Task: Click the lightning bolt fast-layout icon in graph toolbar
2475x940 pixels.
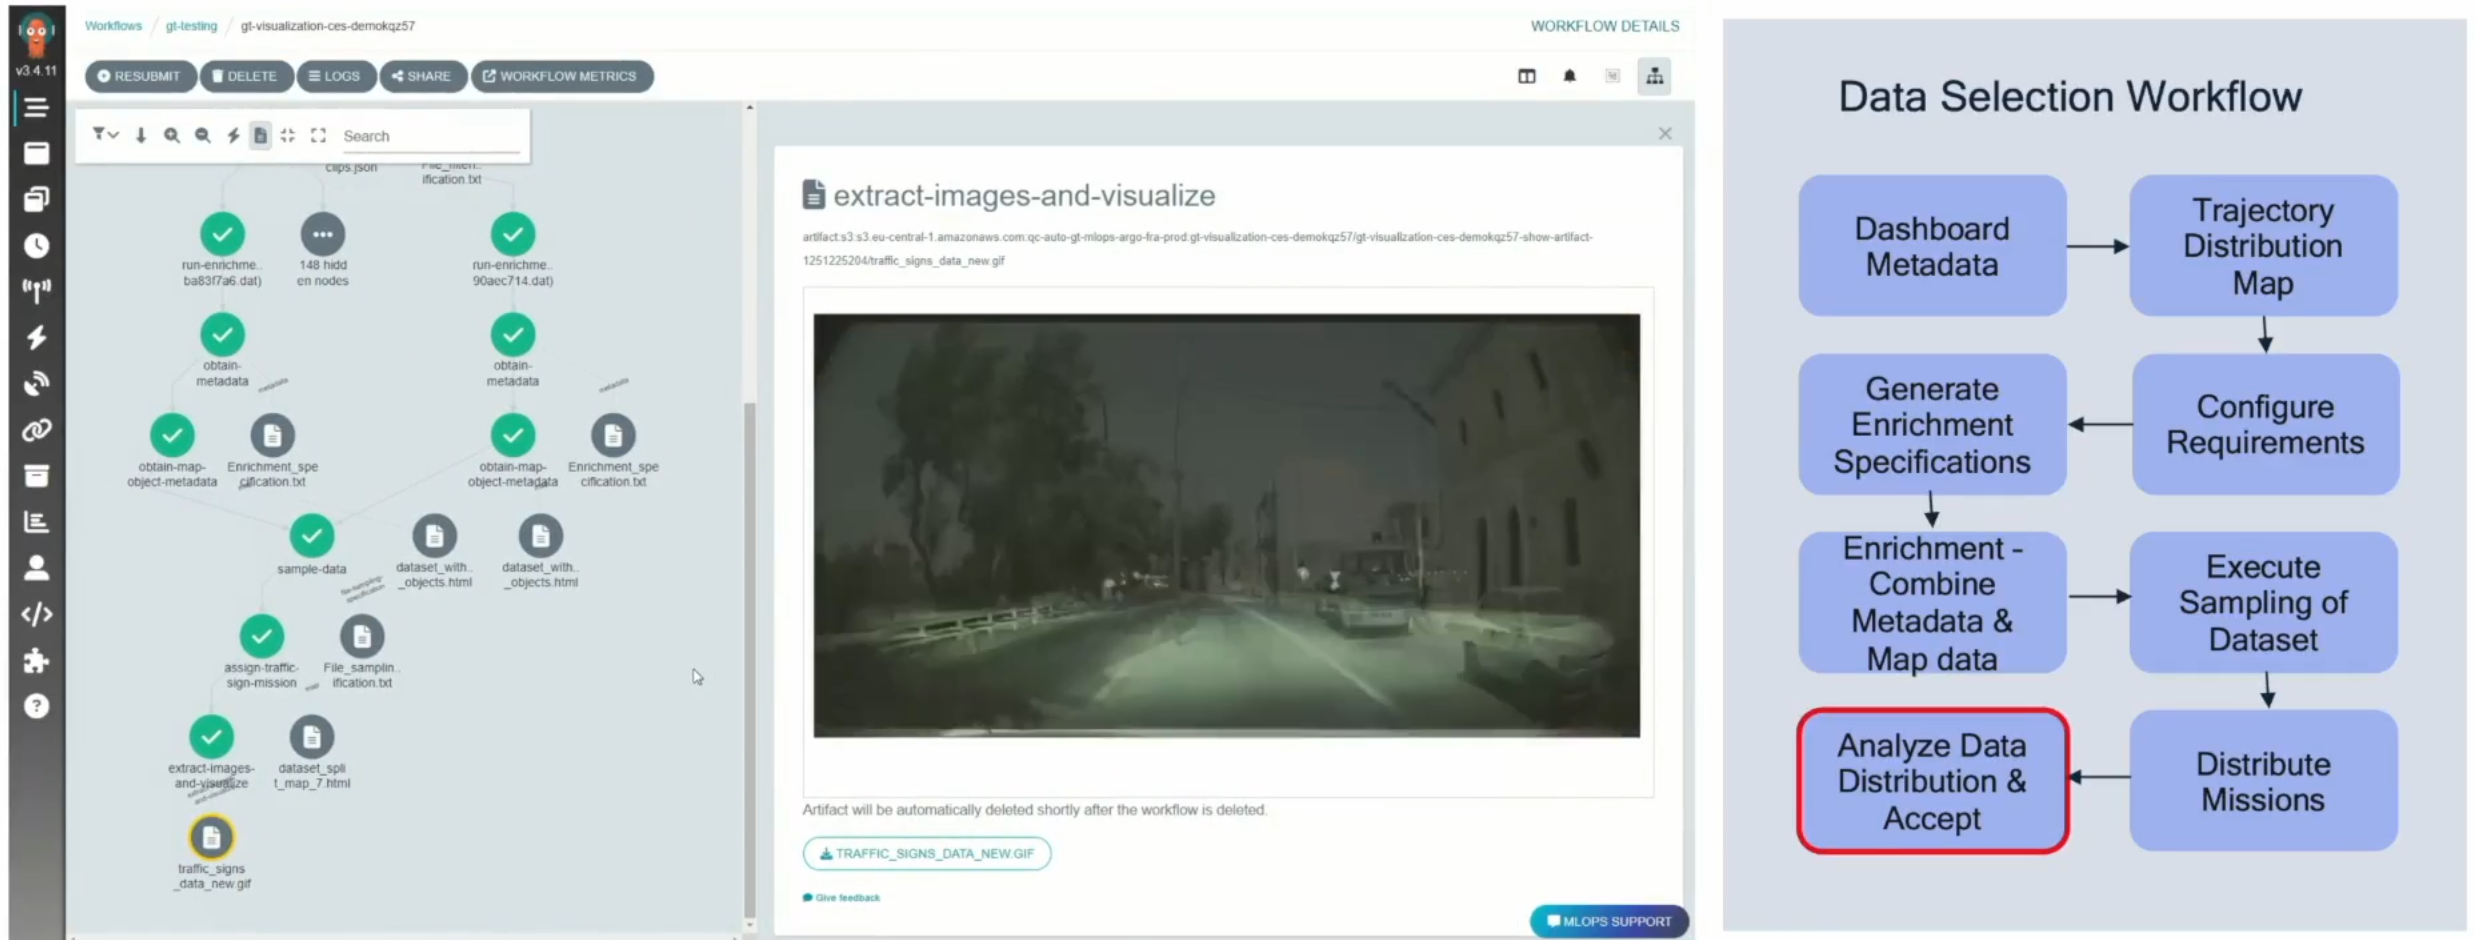Action: pyautogui.click(x=233, y=136)
